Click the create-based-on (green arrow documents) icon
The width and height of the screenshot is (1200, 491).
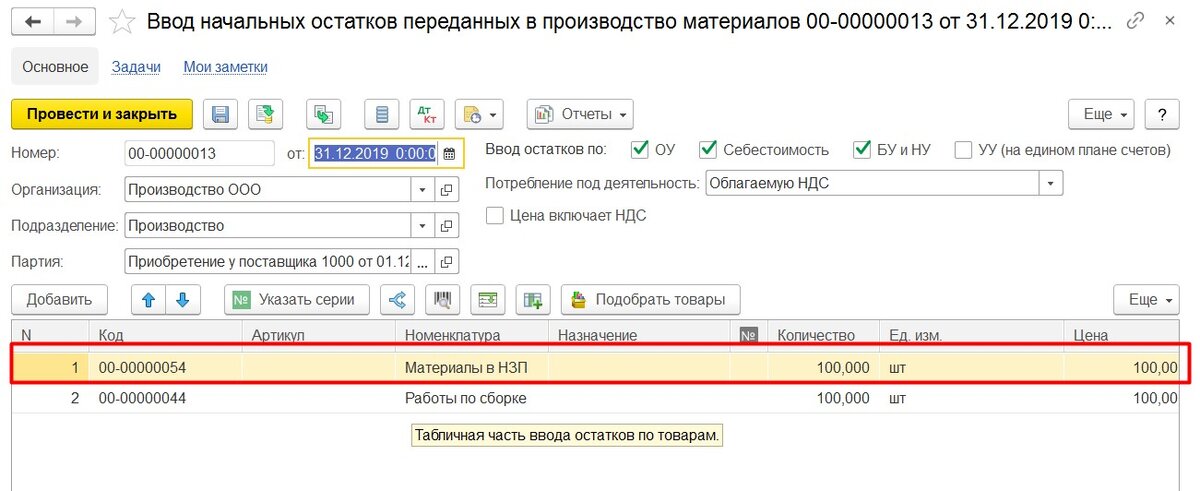point(324,114)
